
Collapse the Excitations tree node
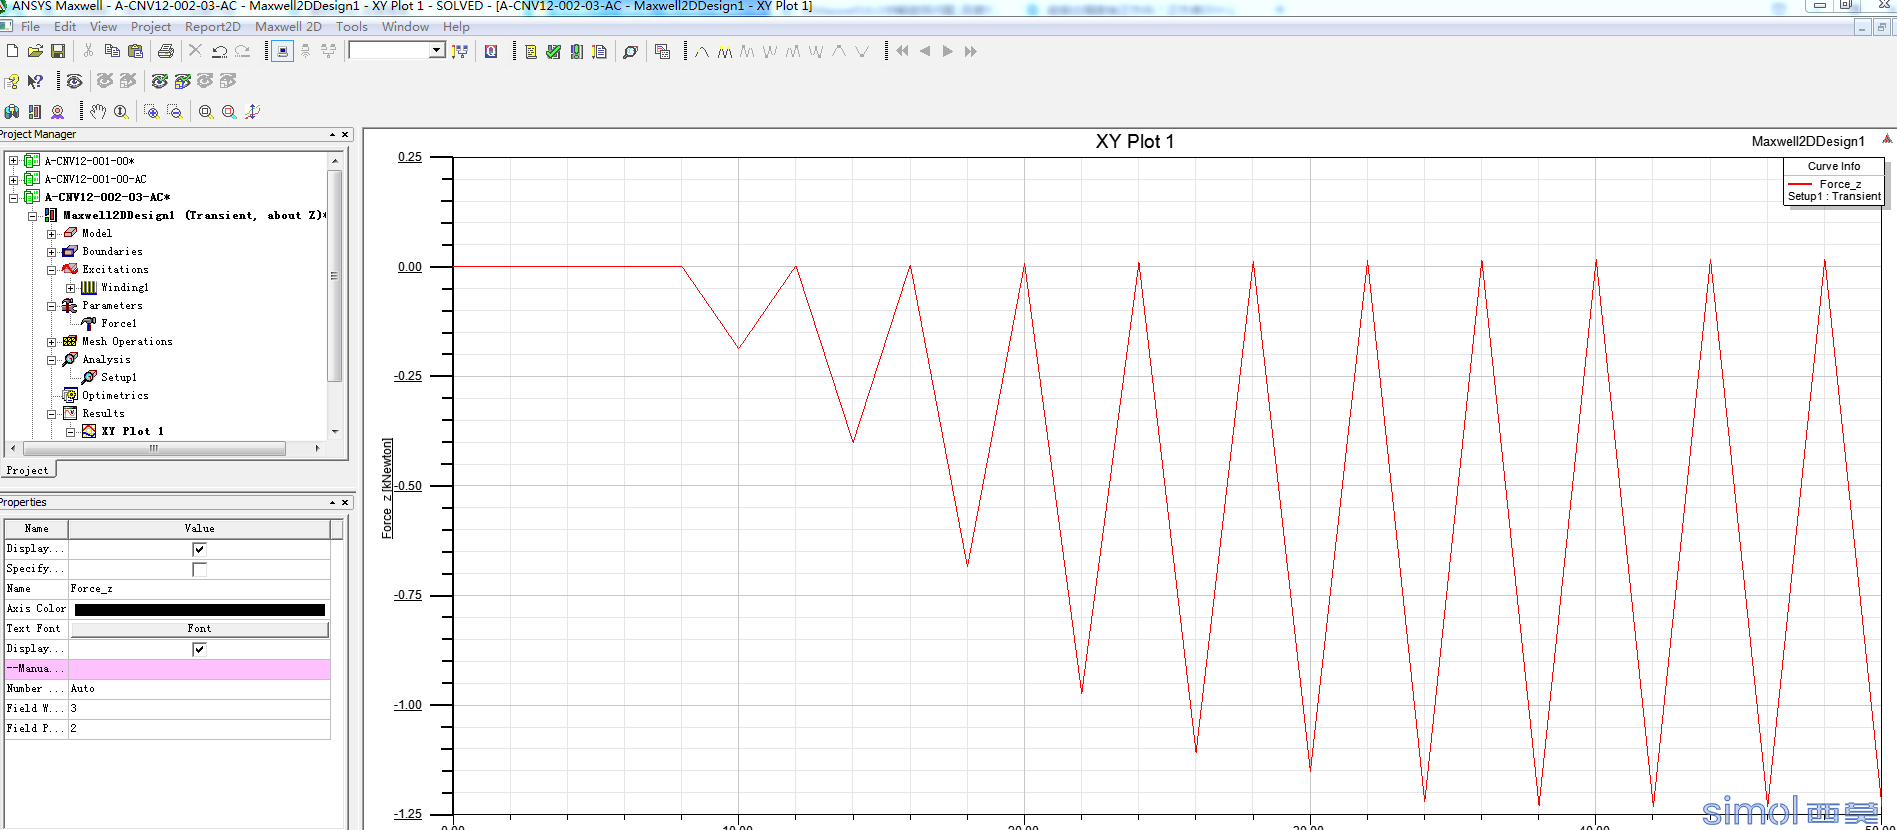[51, 270]
